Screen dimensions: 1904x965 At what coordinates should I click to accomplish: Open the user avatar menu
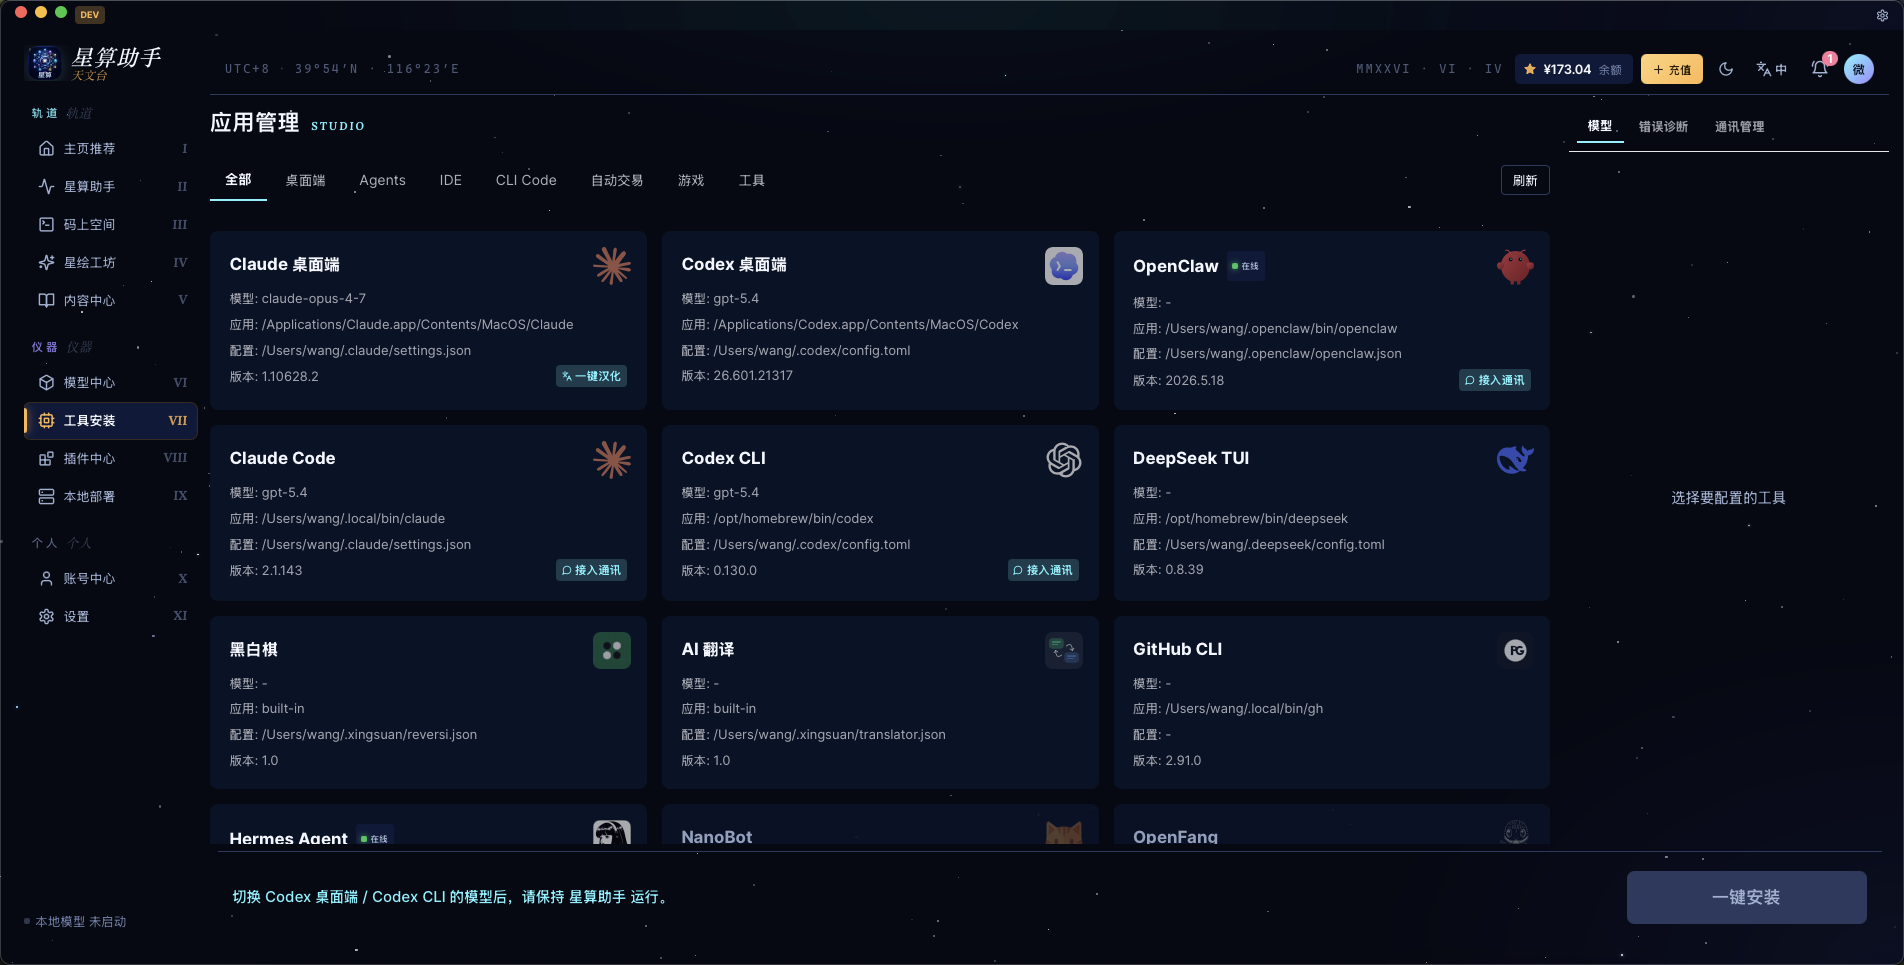point(1859,69)
